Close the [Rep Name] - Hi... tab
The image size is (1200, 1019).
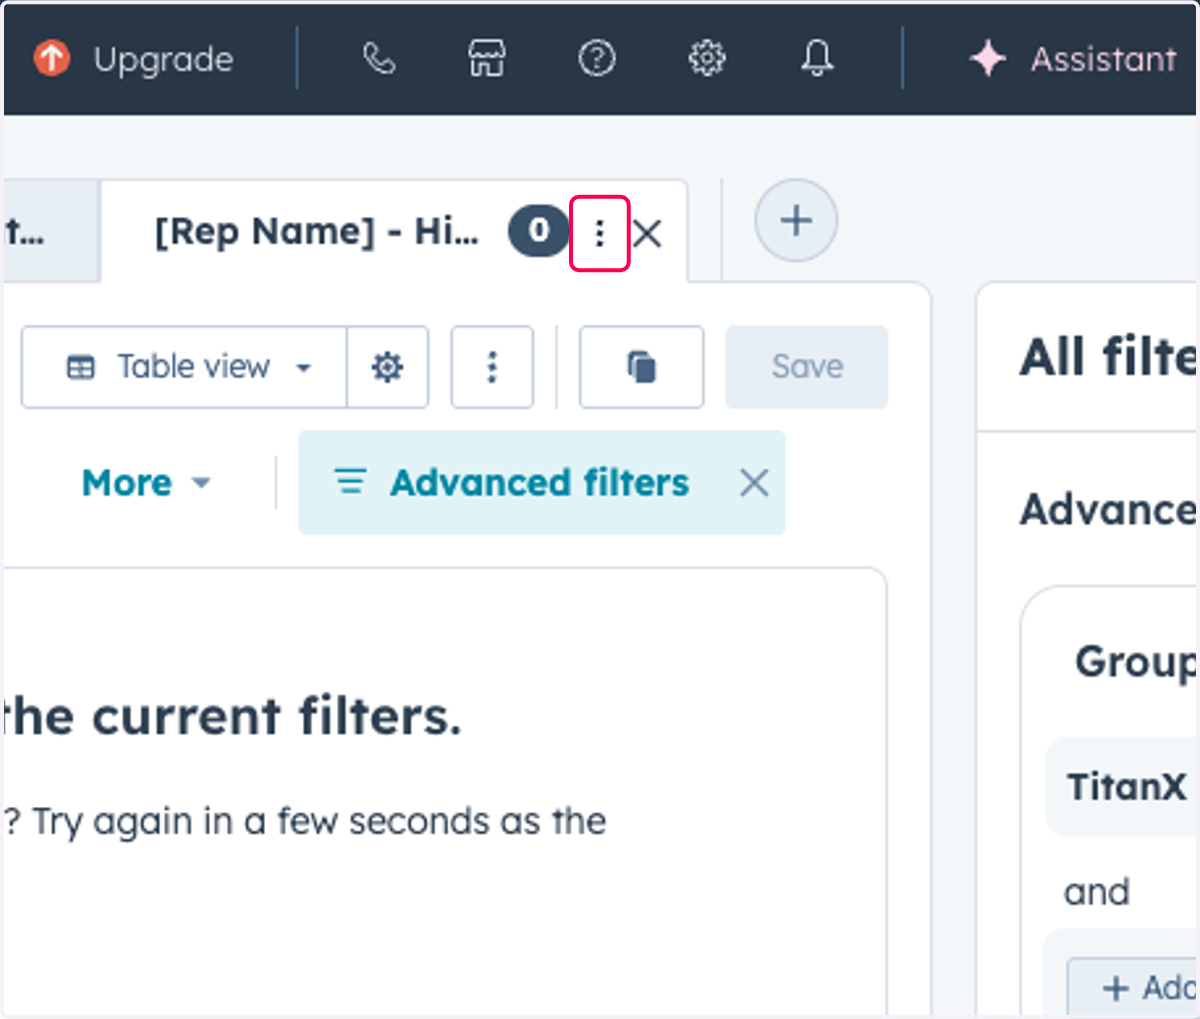pos(648,234)
